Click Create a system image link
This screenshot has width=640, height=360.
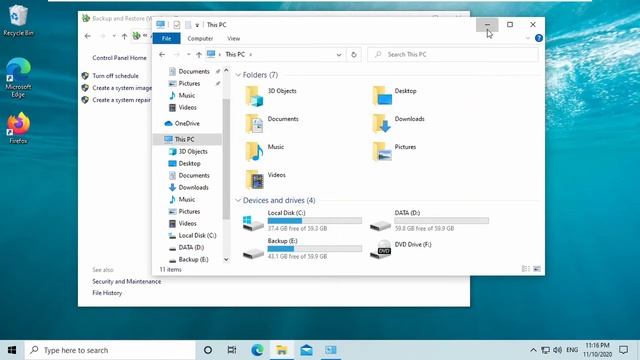122,88
